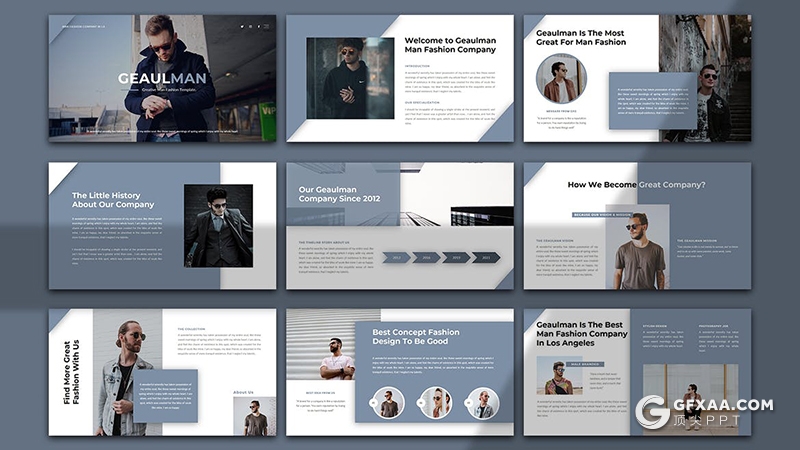Image resolution: width=800 pixels, height=450 pixels.
Task: Click the About Us label on the Find More slide
Action: 243,392
